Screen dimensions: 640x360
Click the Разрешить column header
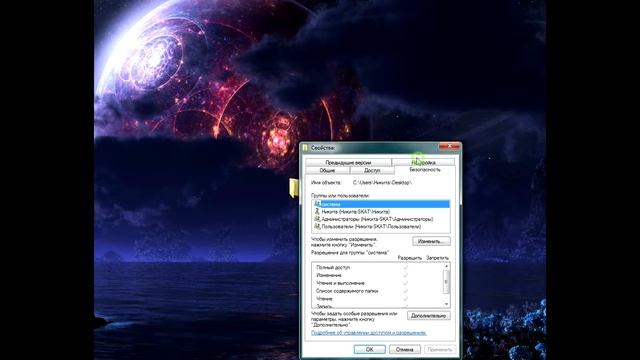pos(409,258)
